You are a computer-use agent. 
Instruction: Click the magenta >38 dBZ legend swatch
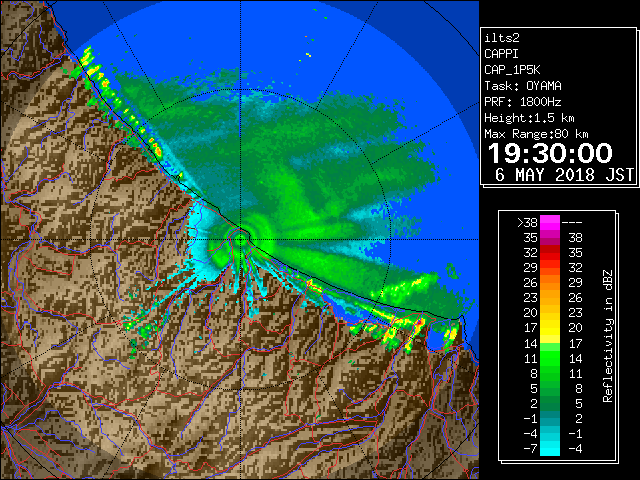click(x=550, y=222)
